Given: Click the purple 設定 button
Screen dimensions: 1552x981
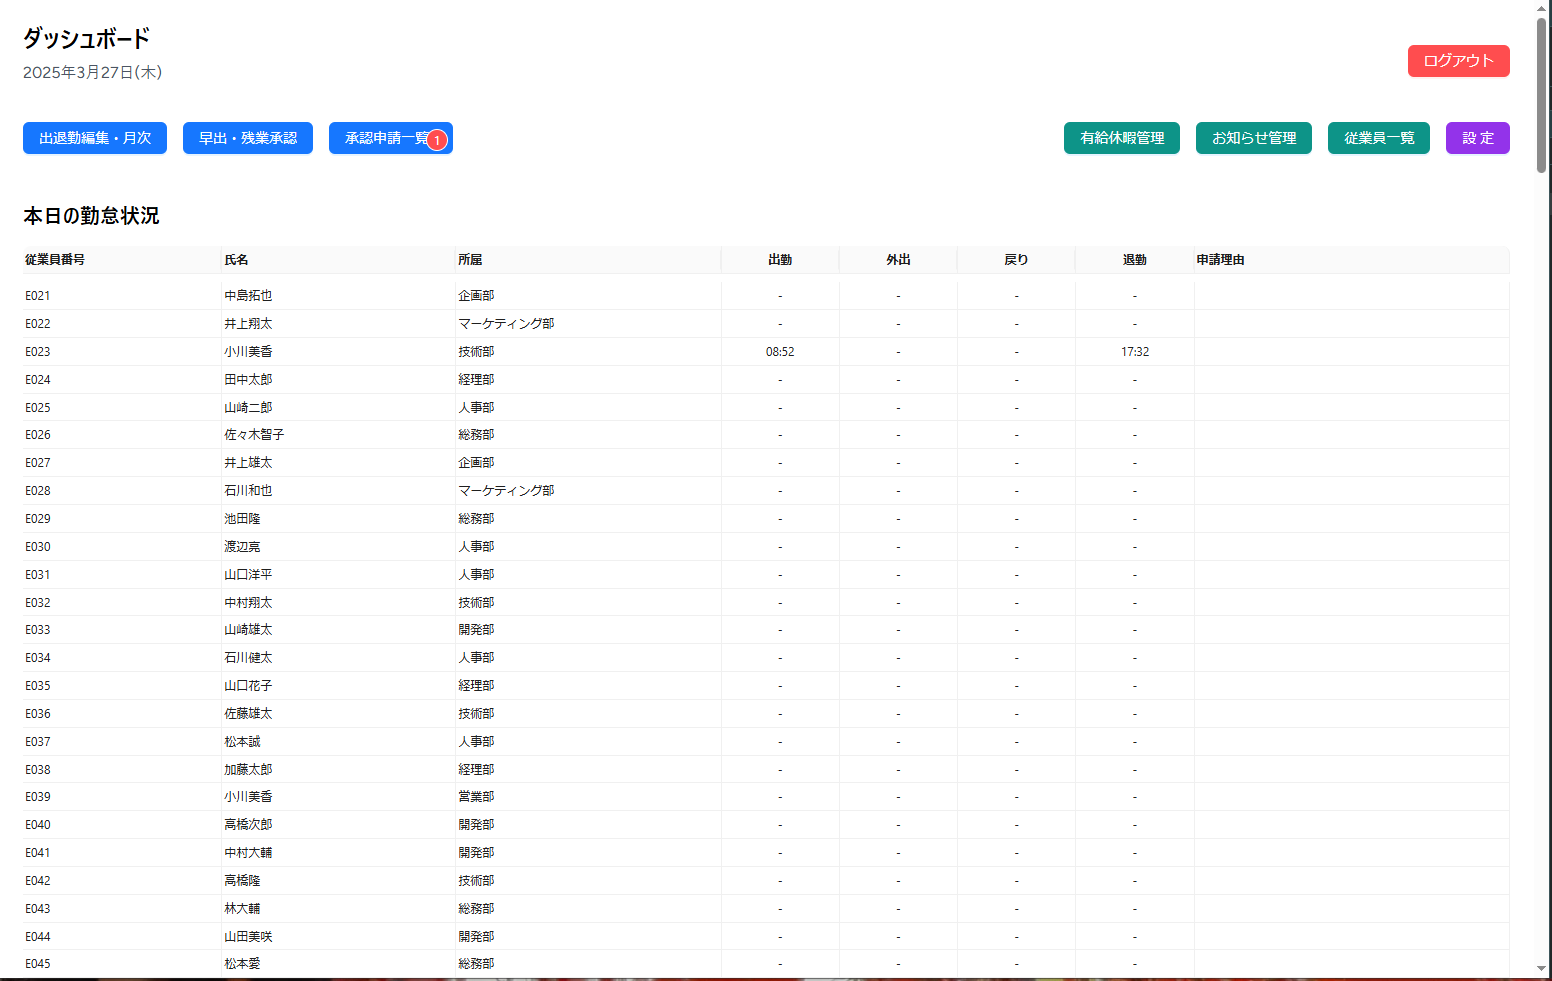Looking at the screenshot, I should (1477, 138).
